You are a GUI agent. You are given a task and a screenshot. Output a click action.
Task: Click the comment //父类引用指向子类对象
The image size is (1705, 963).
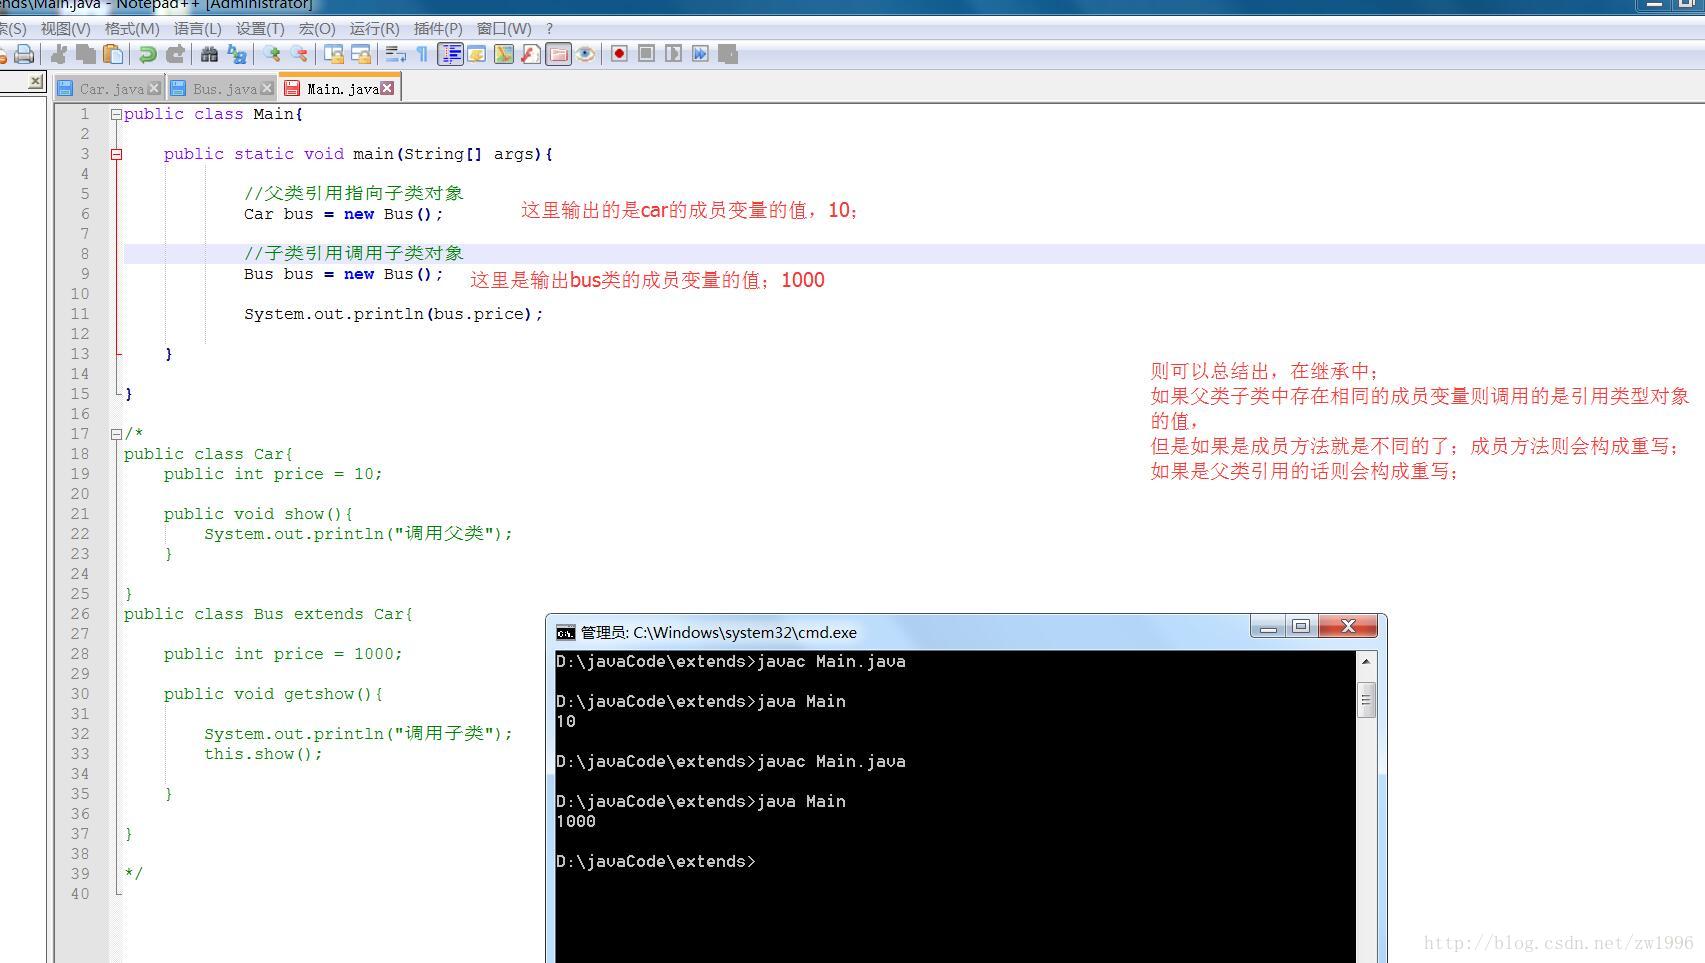[x=354, y=193]
